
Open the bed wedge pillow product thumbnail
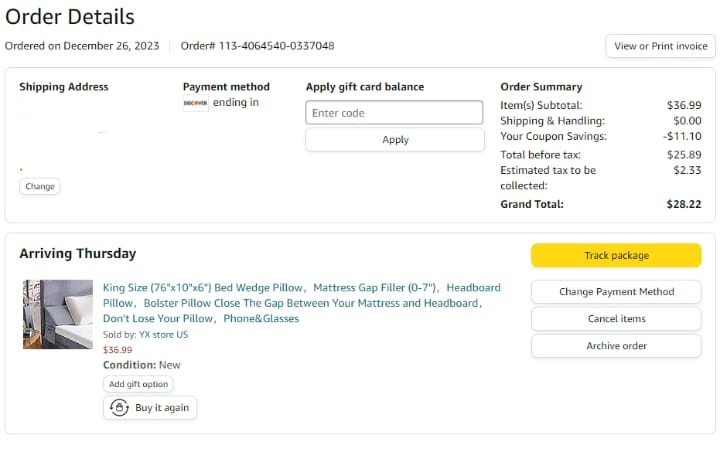58,314
